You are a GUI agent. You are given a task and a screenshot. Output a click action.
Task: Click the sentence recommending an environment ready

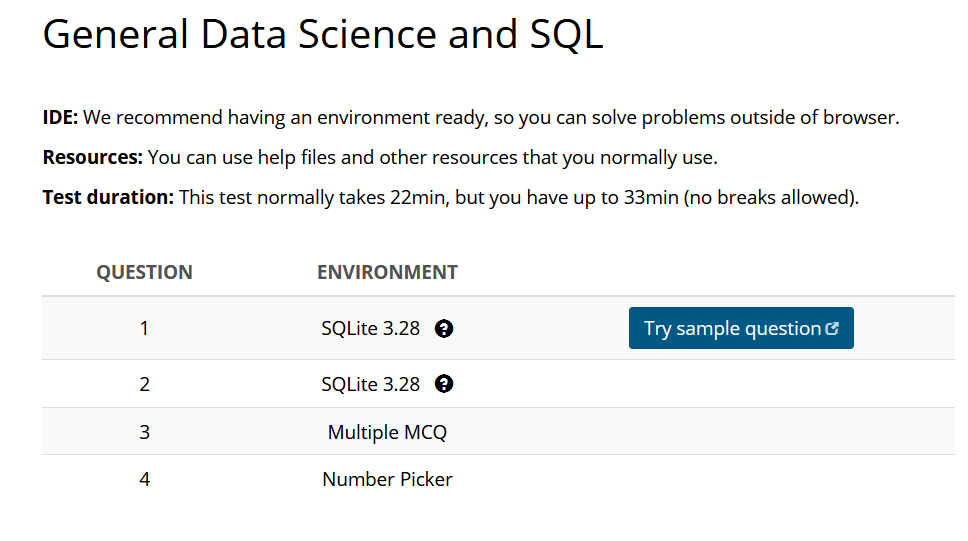click(490, 118)
